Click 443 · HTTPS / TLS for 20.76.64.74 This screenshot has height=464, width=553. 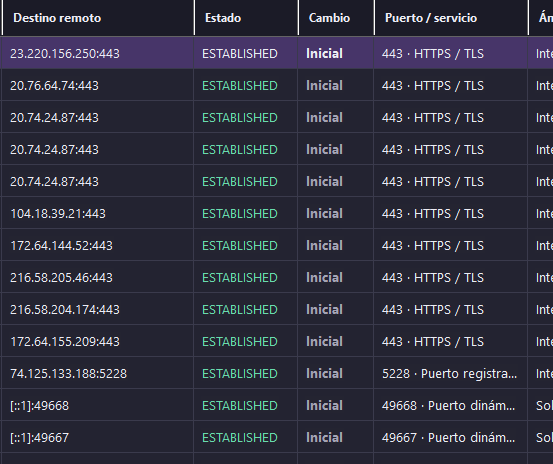coord(433,86)
